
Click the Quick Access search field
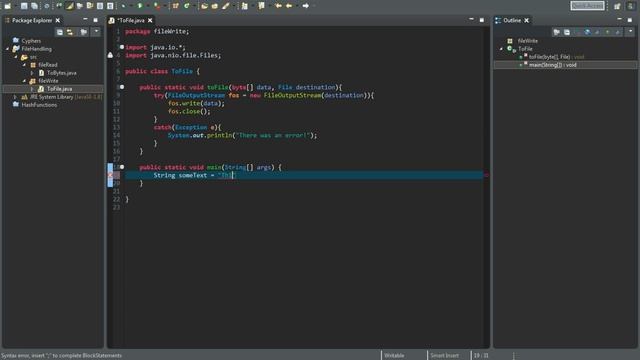tap(588, 6)
